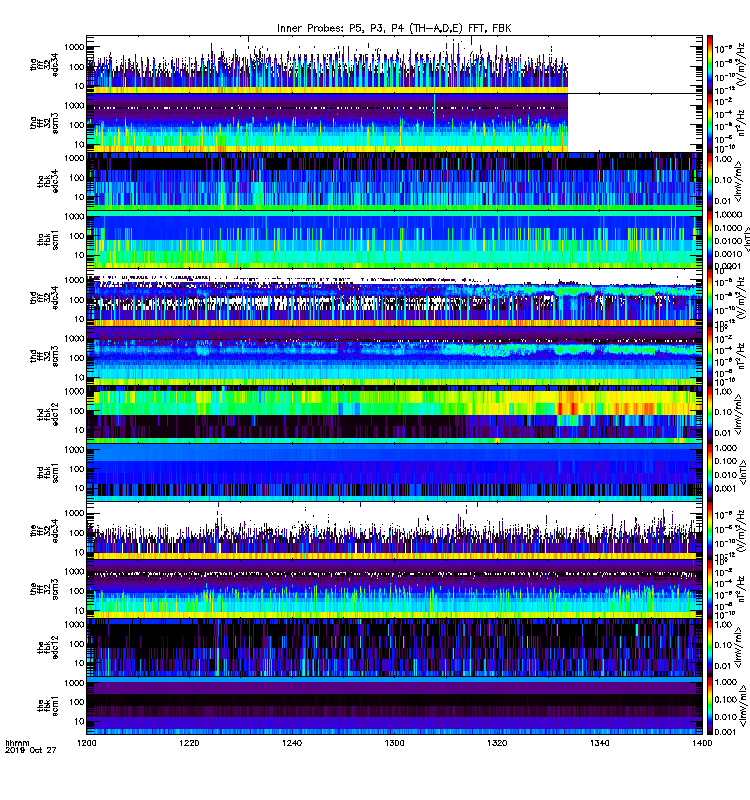The width and height of the screenshot is (750, 800).
Task: Click inside the the fff scm3 spectrogram
Action: point(394,589)
